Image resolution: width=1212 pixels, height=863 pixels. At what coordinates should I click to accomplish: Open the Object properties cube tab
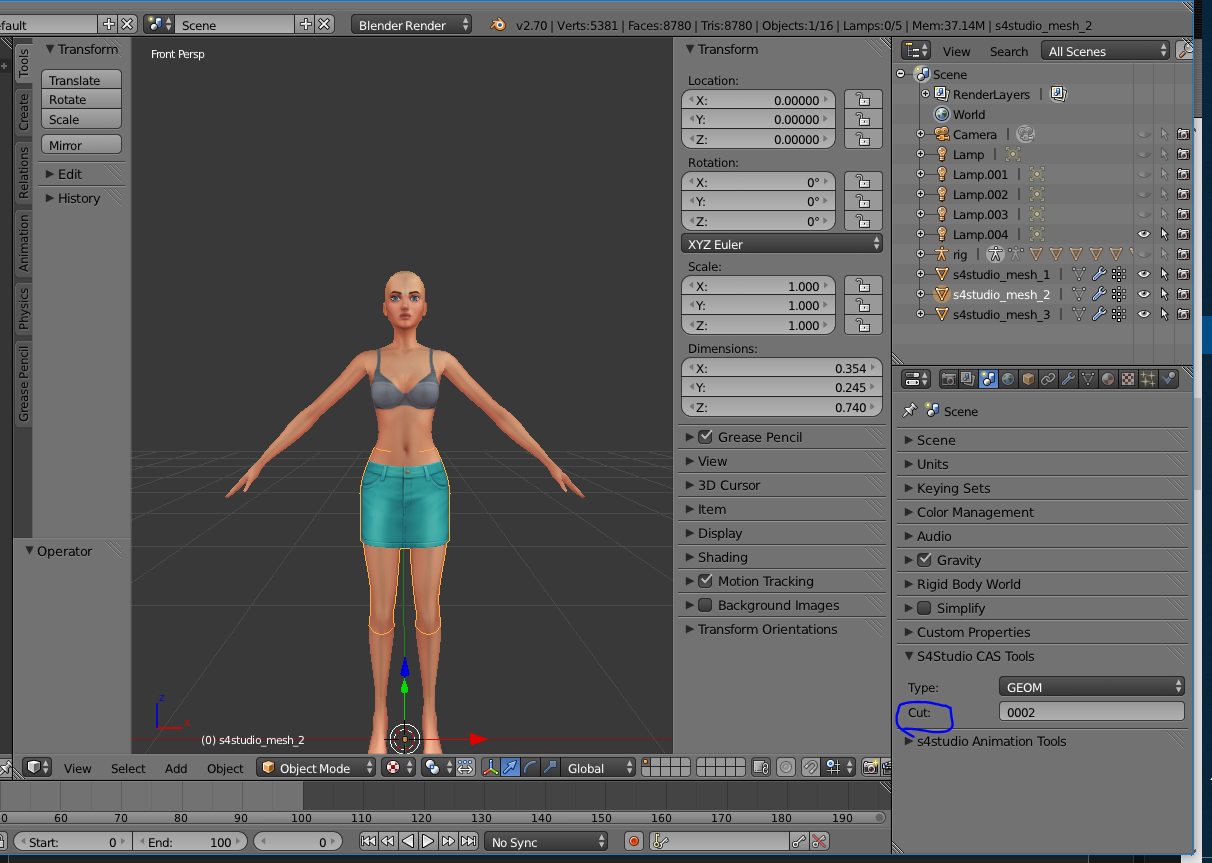[x=1028, y=379]
